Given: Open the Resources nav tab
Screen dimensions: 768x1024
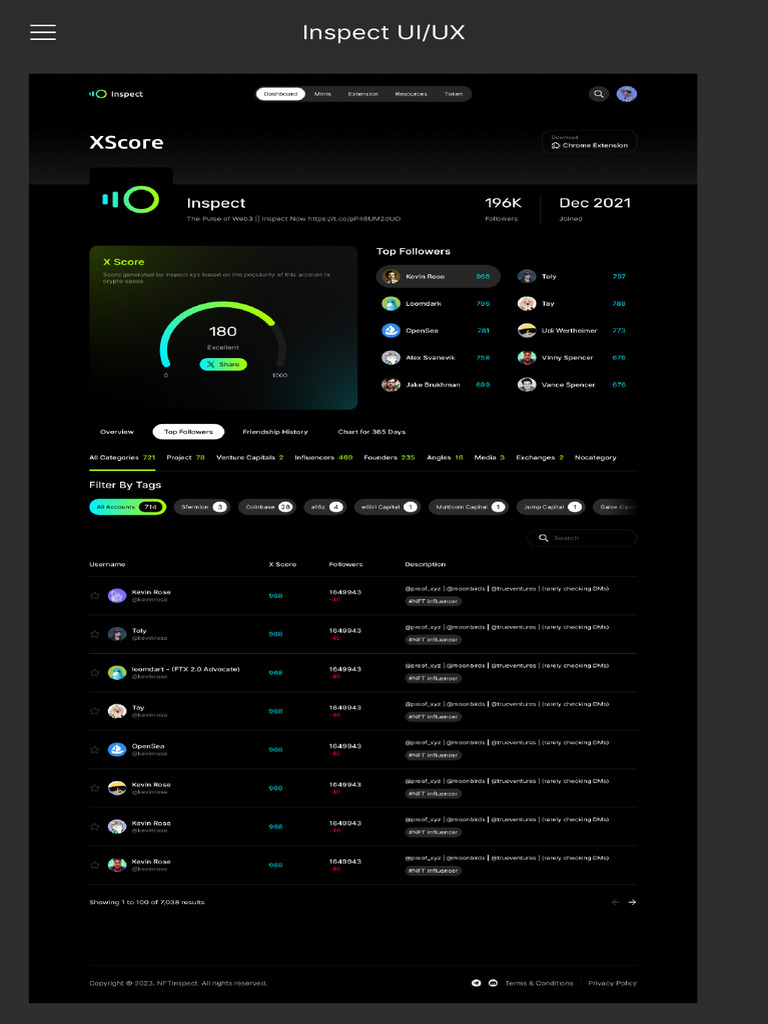Looking at the screenshot, I should (x=411, y=94).
